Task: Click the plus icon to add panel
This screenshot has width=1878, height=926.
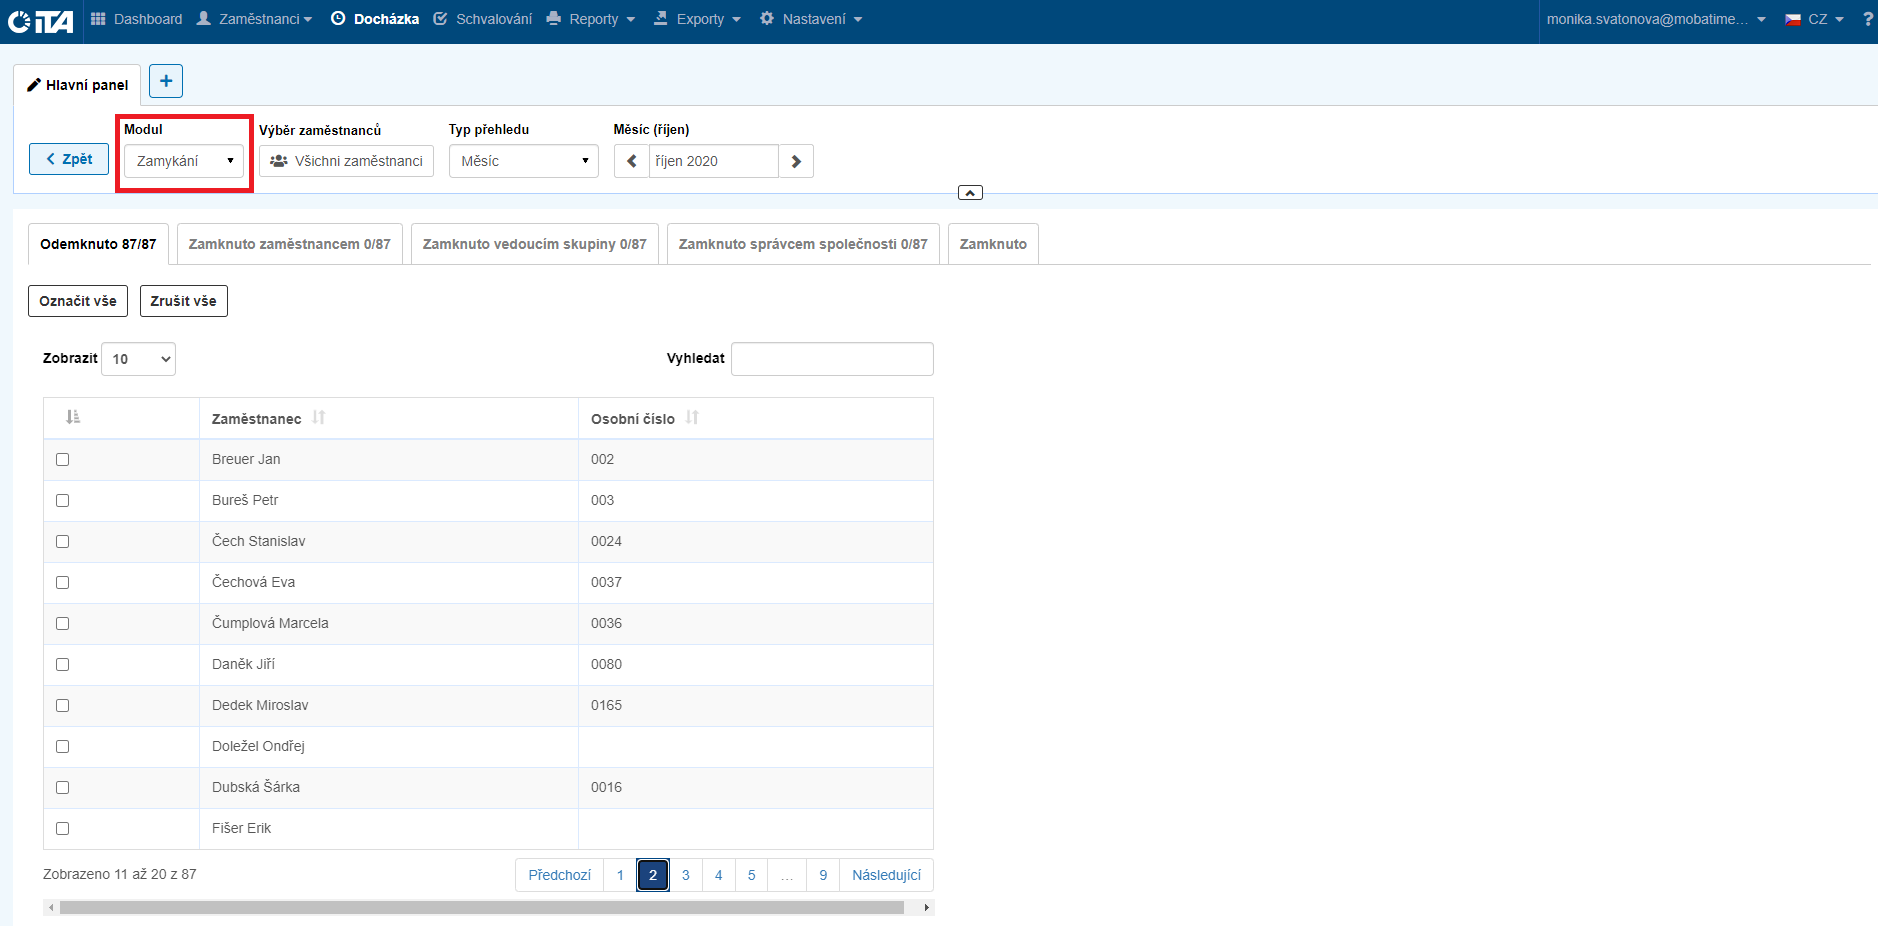Action: tap(166, 81)
